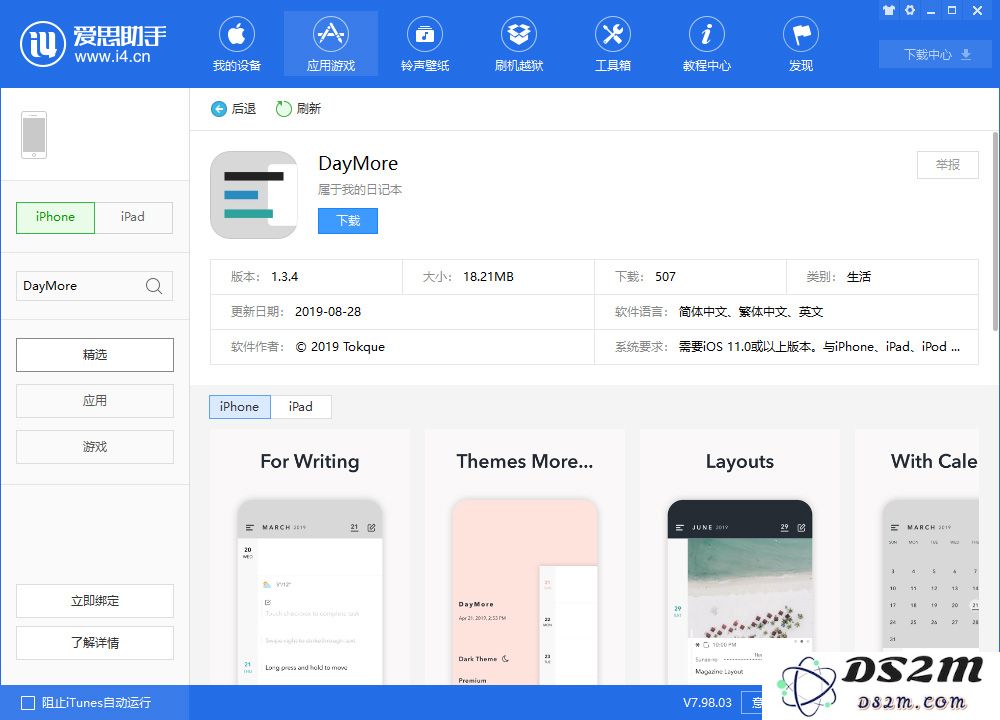Open 工具箱 toolbox section
The image size is (1000, 720).
tap(613, 44)
